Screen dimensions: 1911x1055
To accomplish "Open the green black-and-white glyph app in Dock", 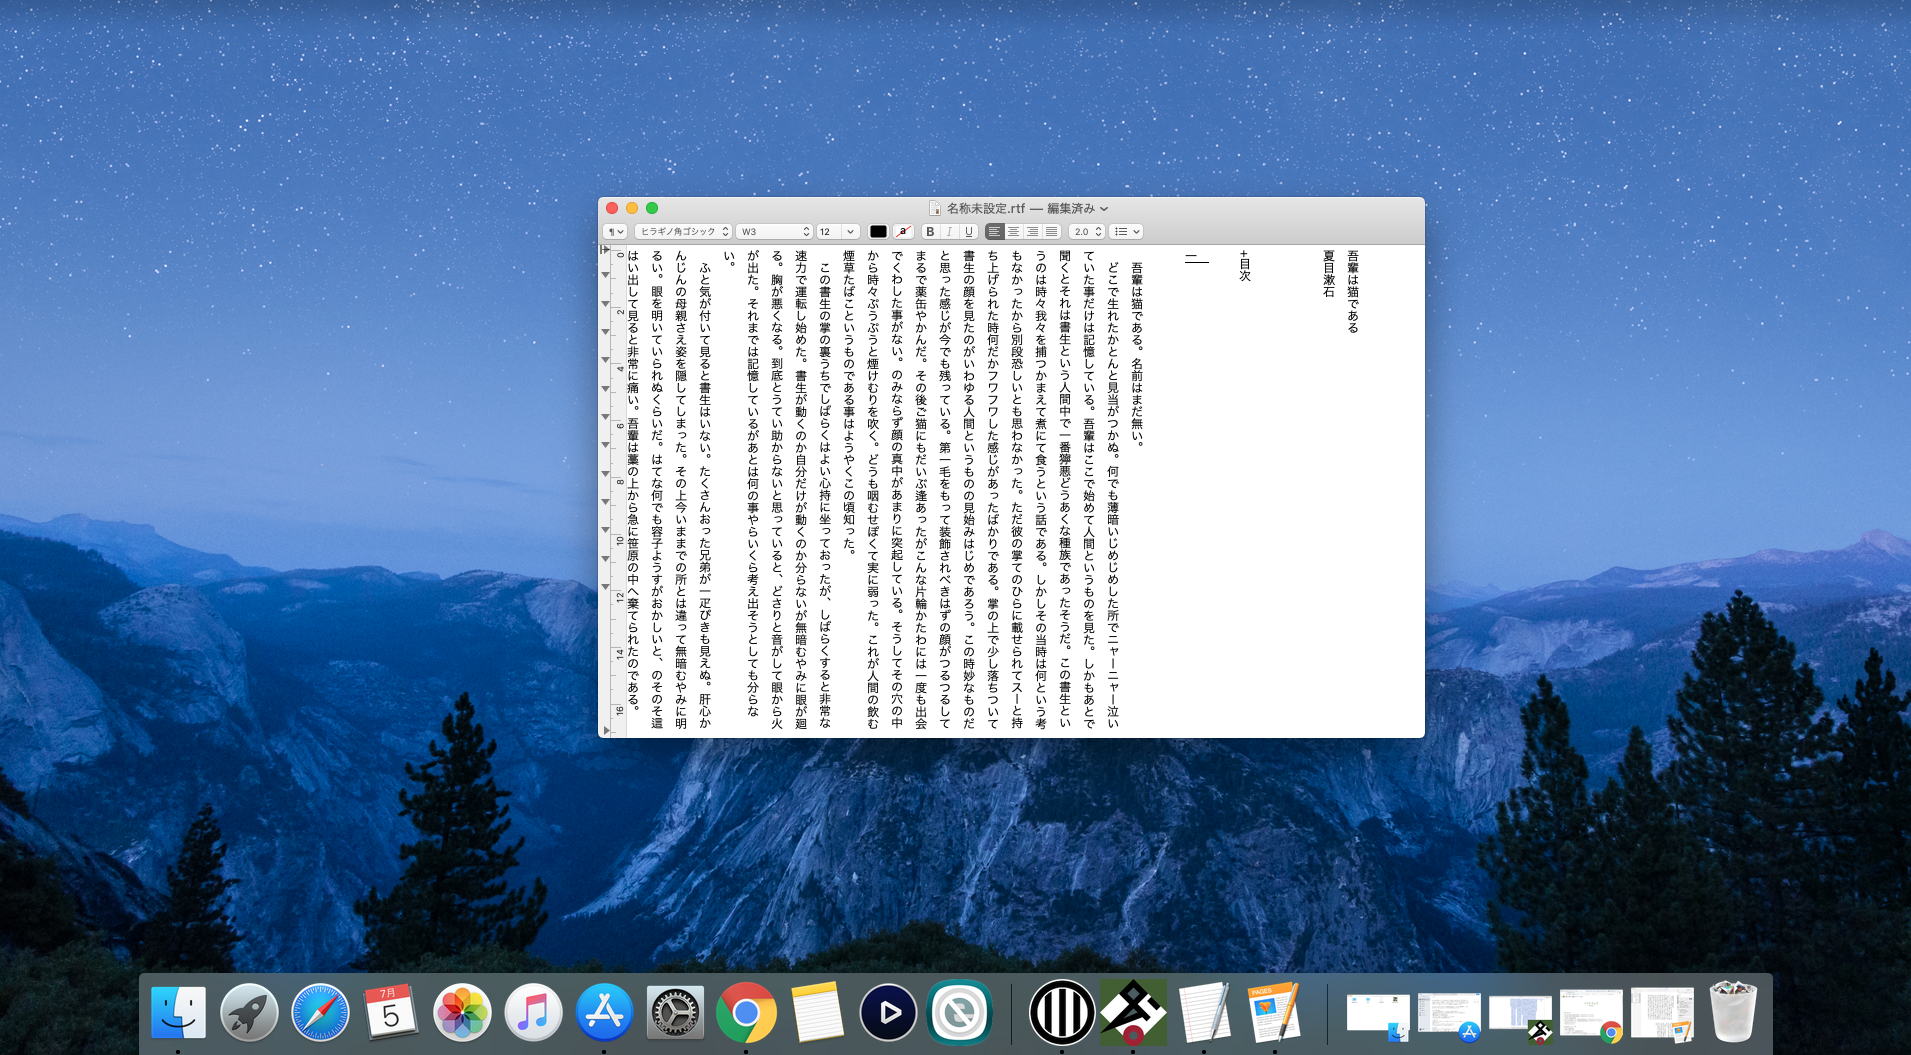I will (x=1133, y=1012).
